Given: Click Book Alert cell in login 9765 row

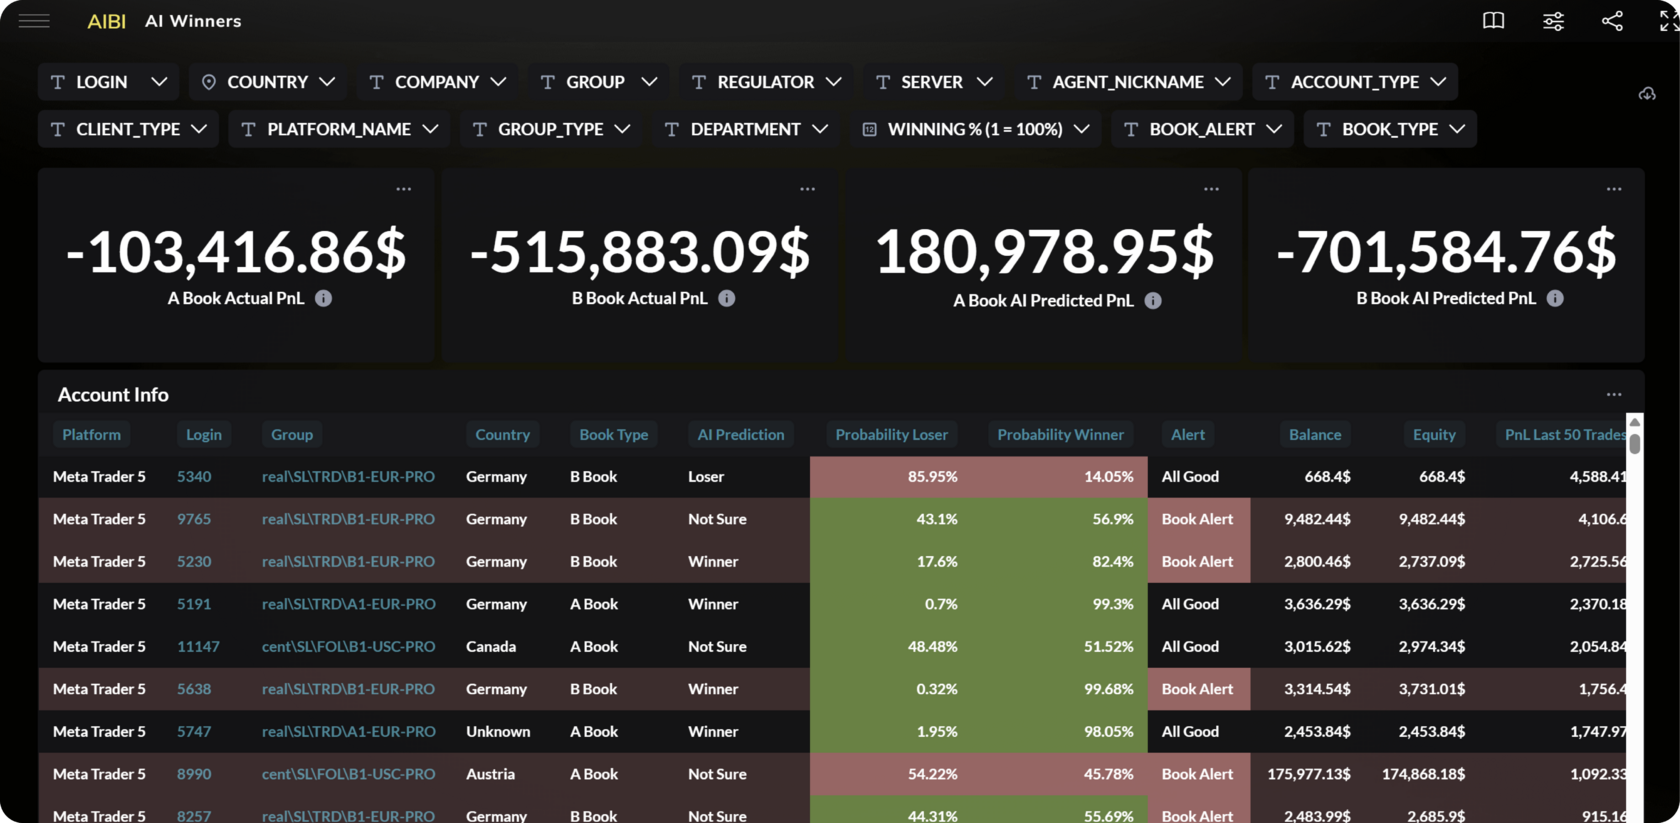Looking at the screenshot, I should pyautogui.click(x=1198, y=519).
